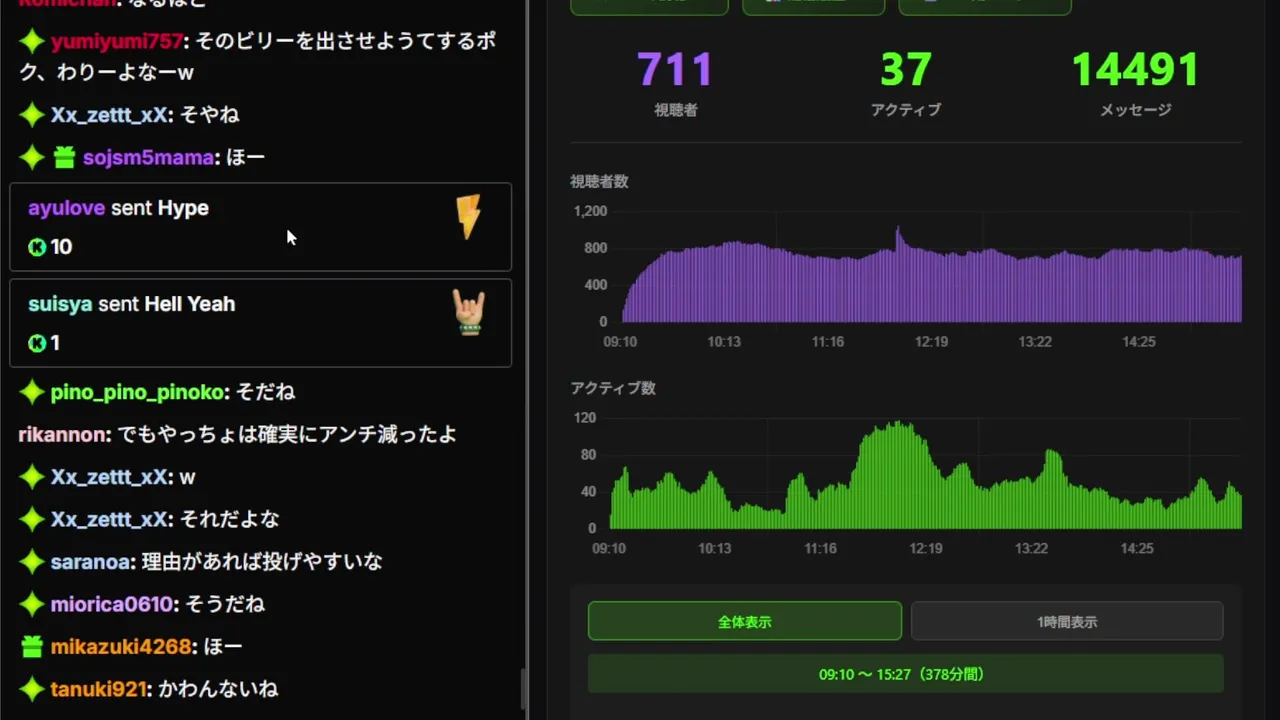Click the sparkle badge beside miorica0610

point(33,604)
